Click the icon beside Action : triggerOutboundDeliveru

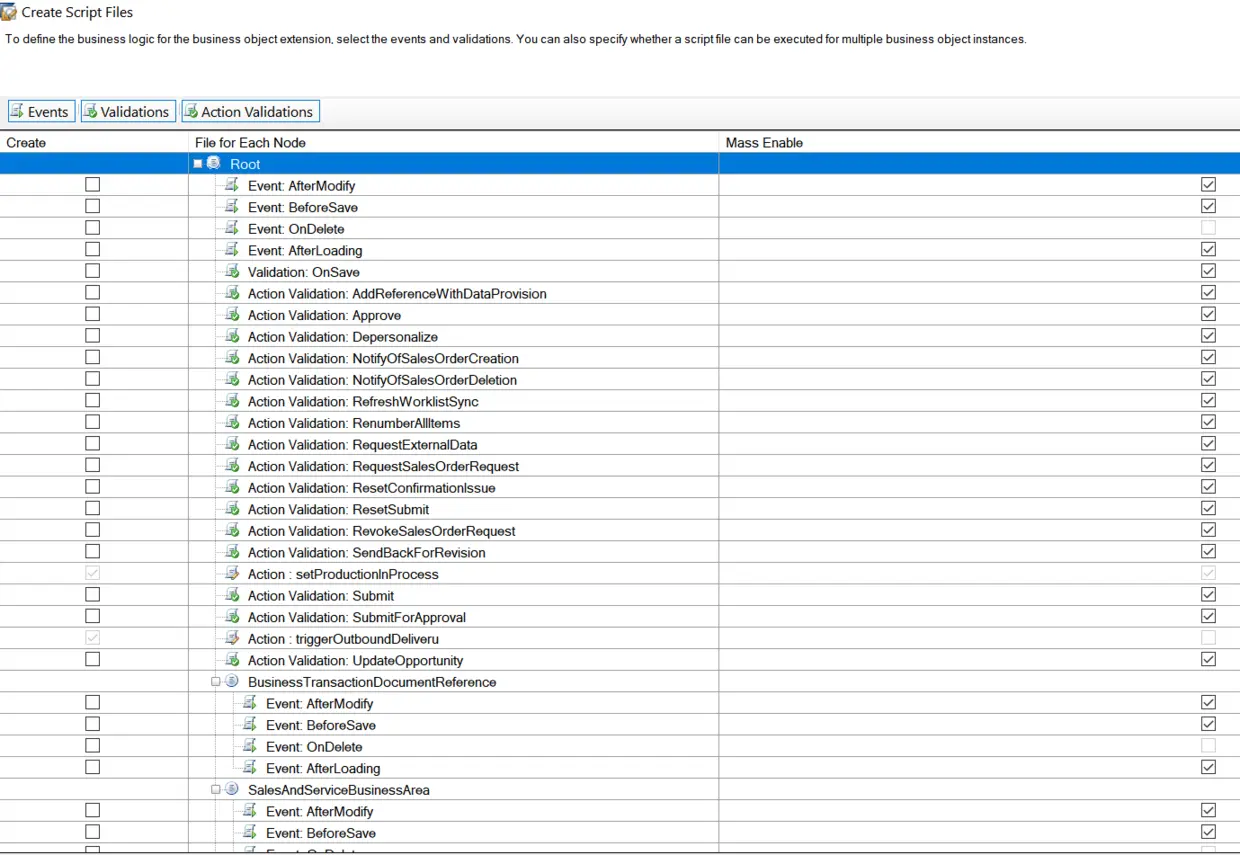[x=232, y=638]
